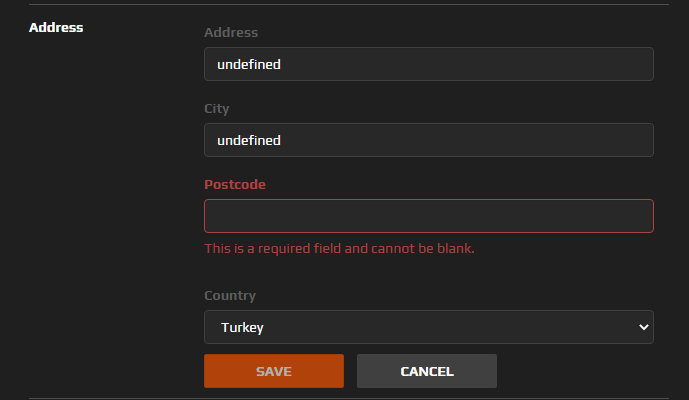The image size is (689, 400).
Task: Click the required field error message
Action: [x=339, y=248]
